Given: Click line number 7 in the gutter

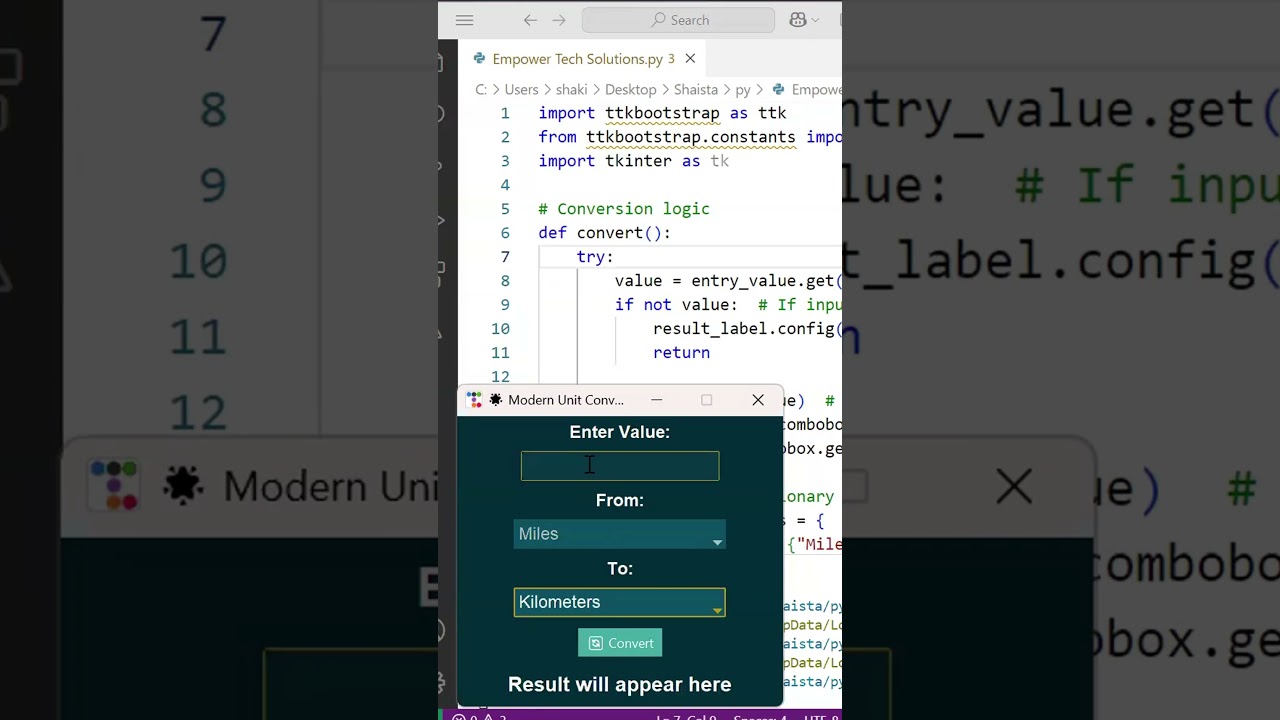Looking at the screenshot, I should coord(505,257).
